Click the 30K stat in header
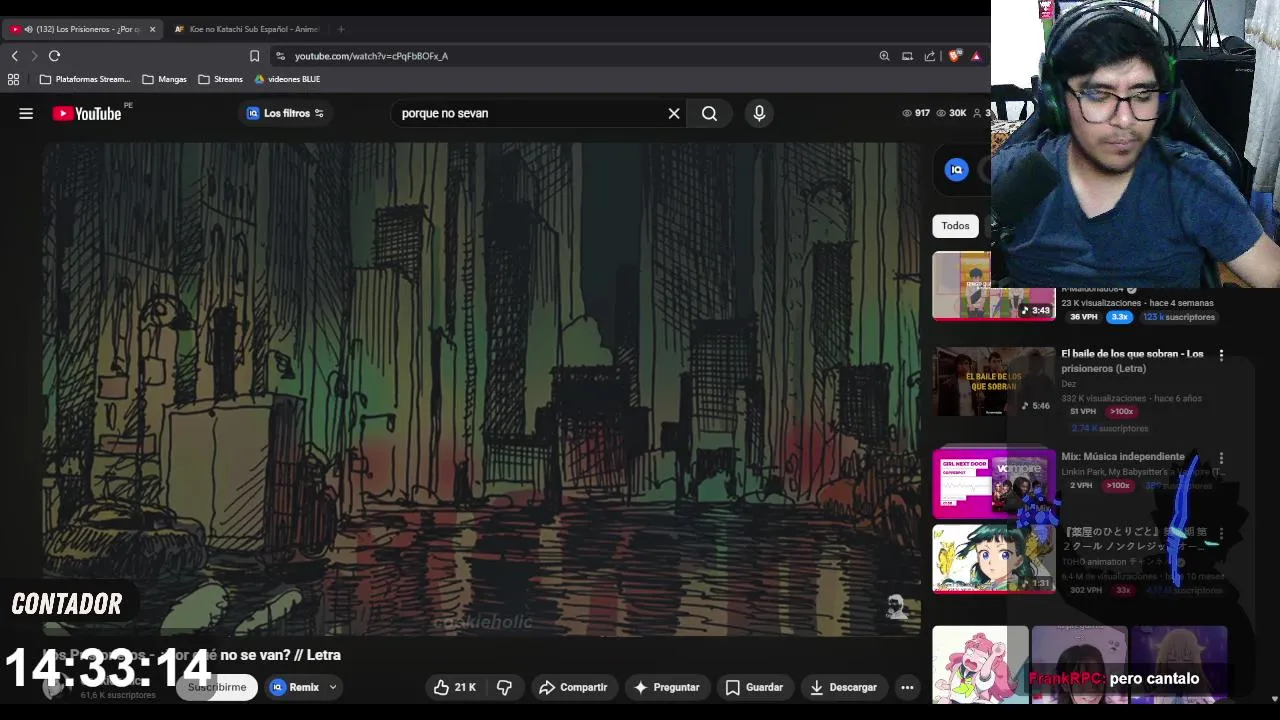 pos(951,113)
